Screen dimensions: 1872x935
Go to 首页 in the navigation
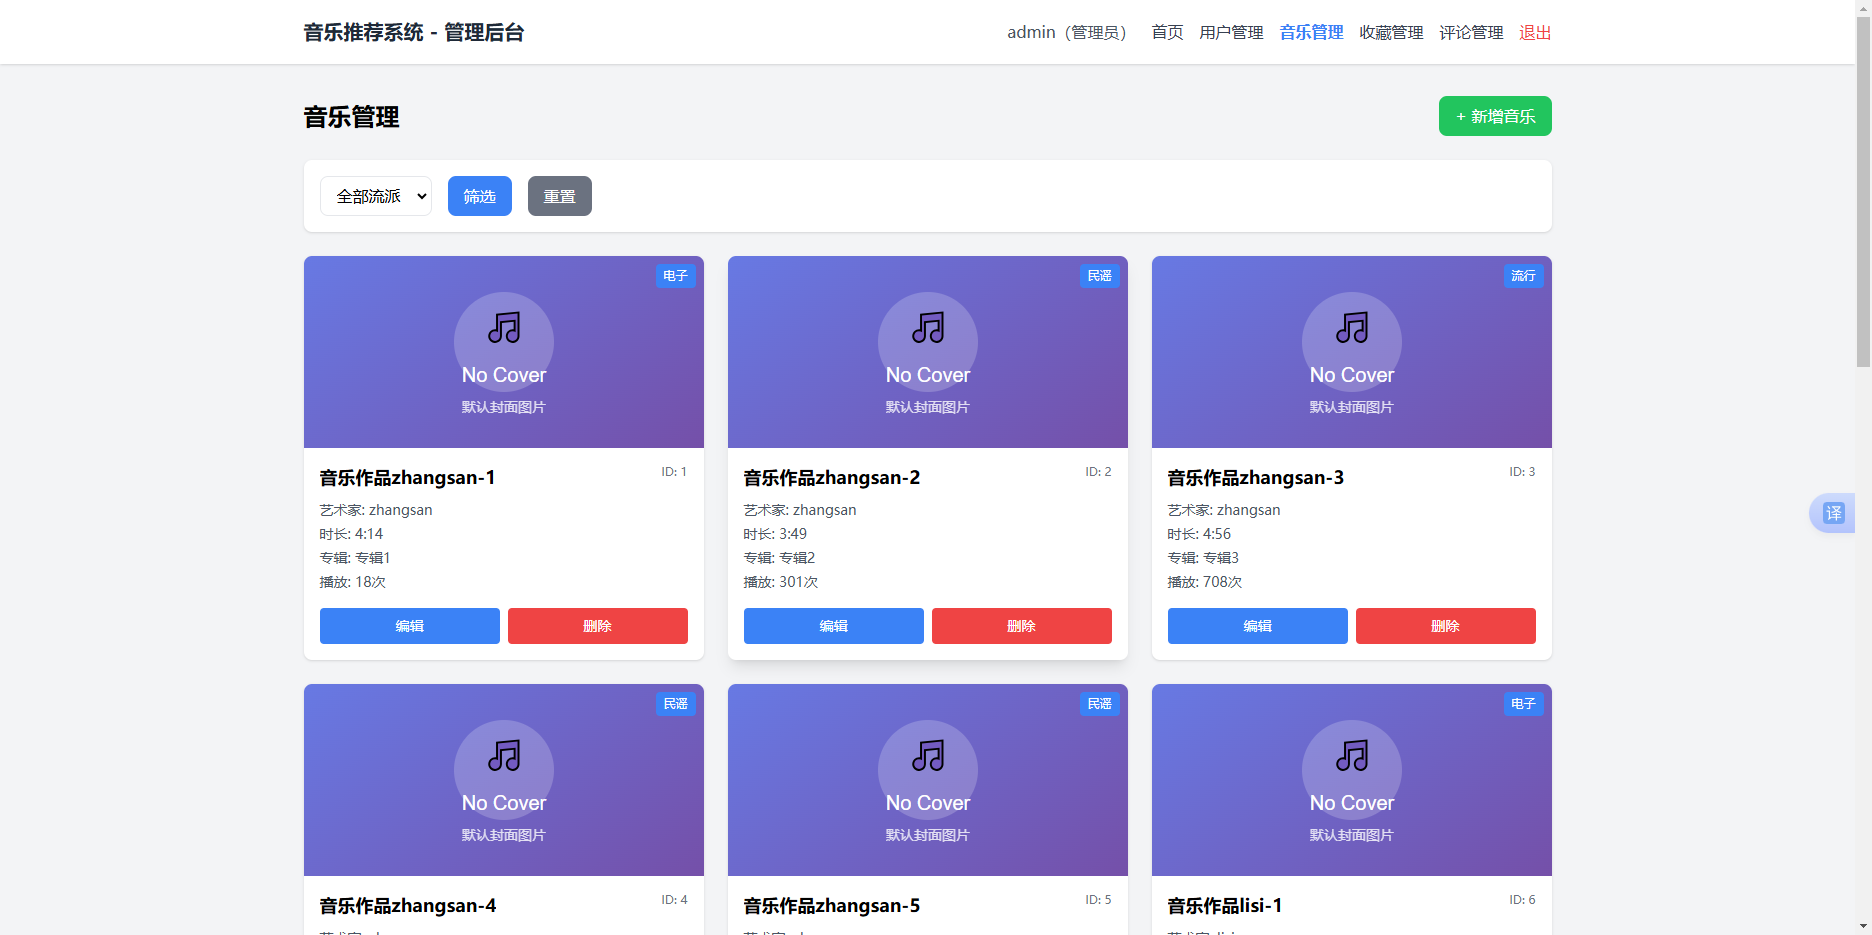(1167, 32)
